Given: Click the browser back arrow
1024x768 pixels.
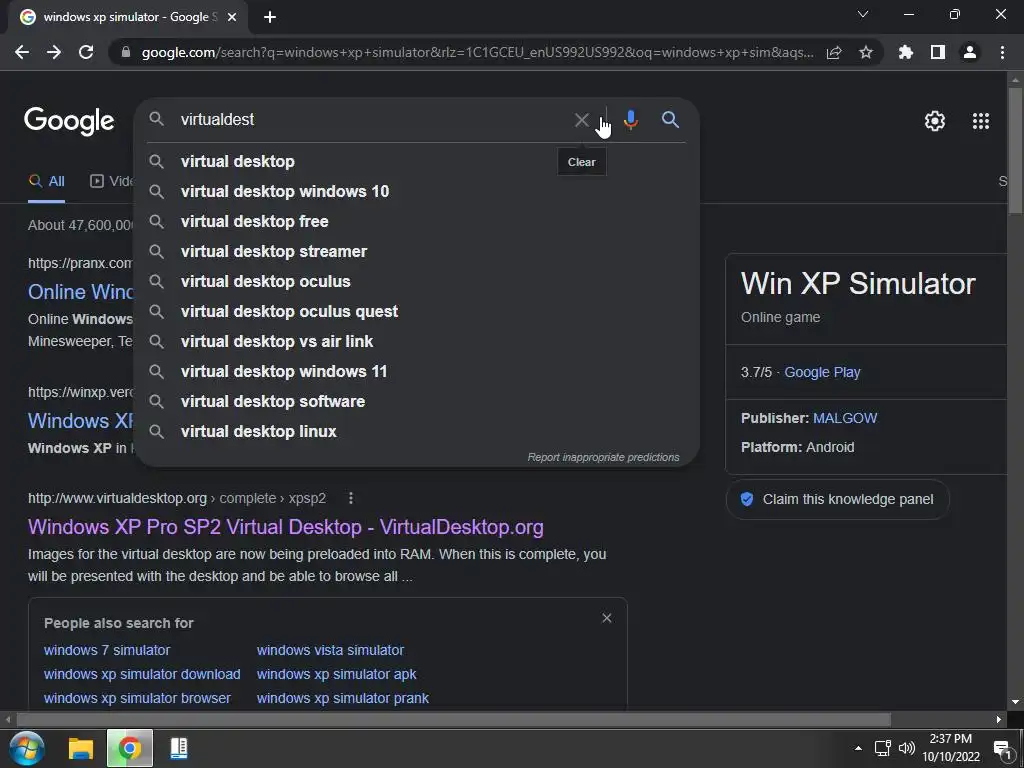Looking at the screenshot, I should click(22, 52).
